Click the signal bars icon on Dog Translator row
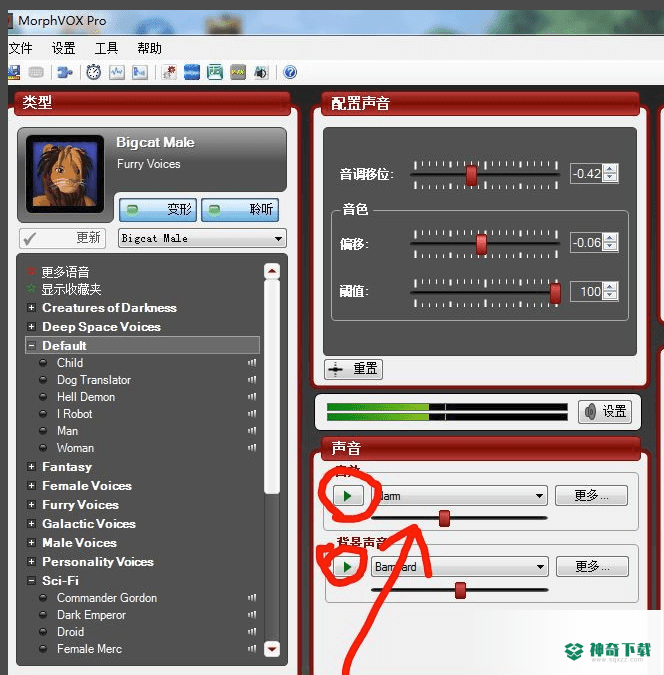Screen dimensions: 664x675 (x=252, y=380)
